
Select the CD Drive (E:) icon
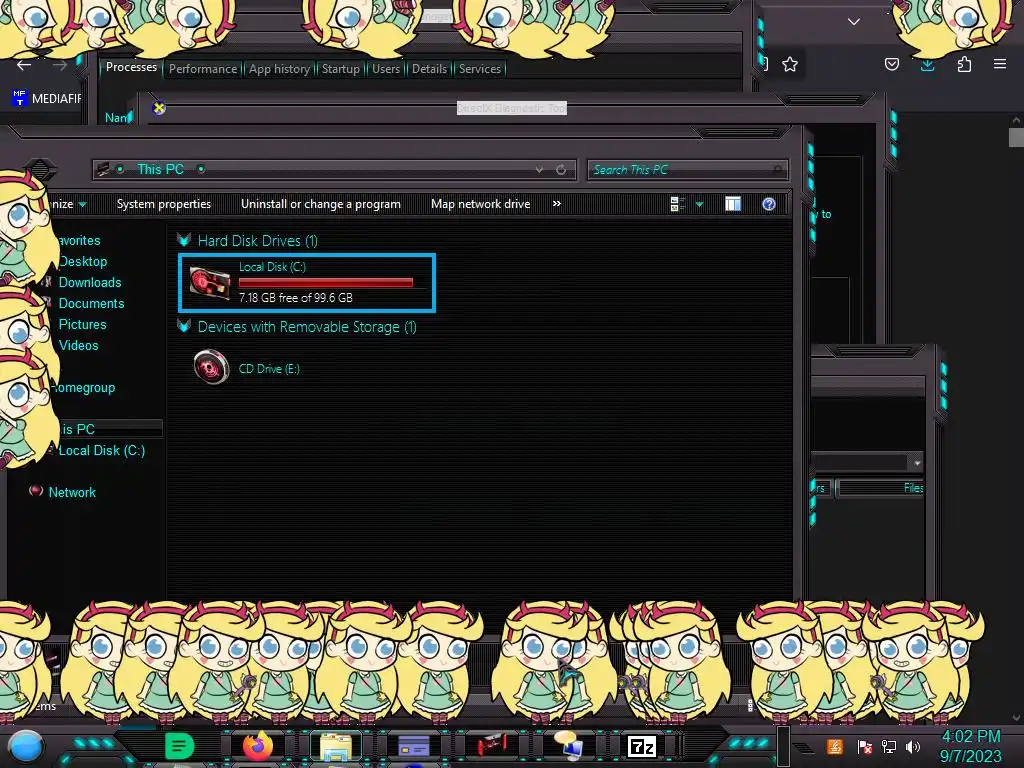(x=212, y=367)
